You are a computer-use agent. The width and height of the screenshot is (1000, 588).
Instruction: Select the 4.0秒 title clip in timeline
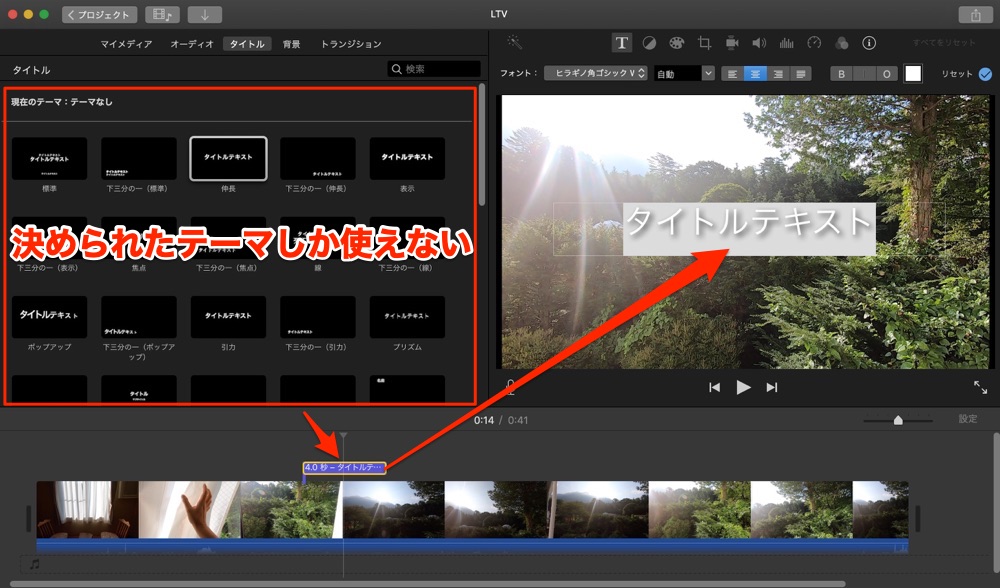pyautogui.click(x=344, y=467)
